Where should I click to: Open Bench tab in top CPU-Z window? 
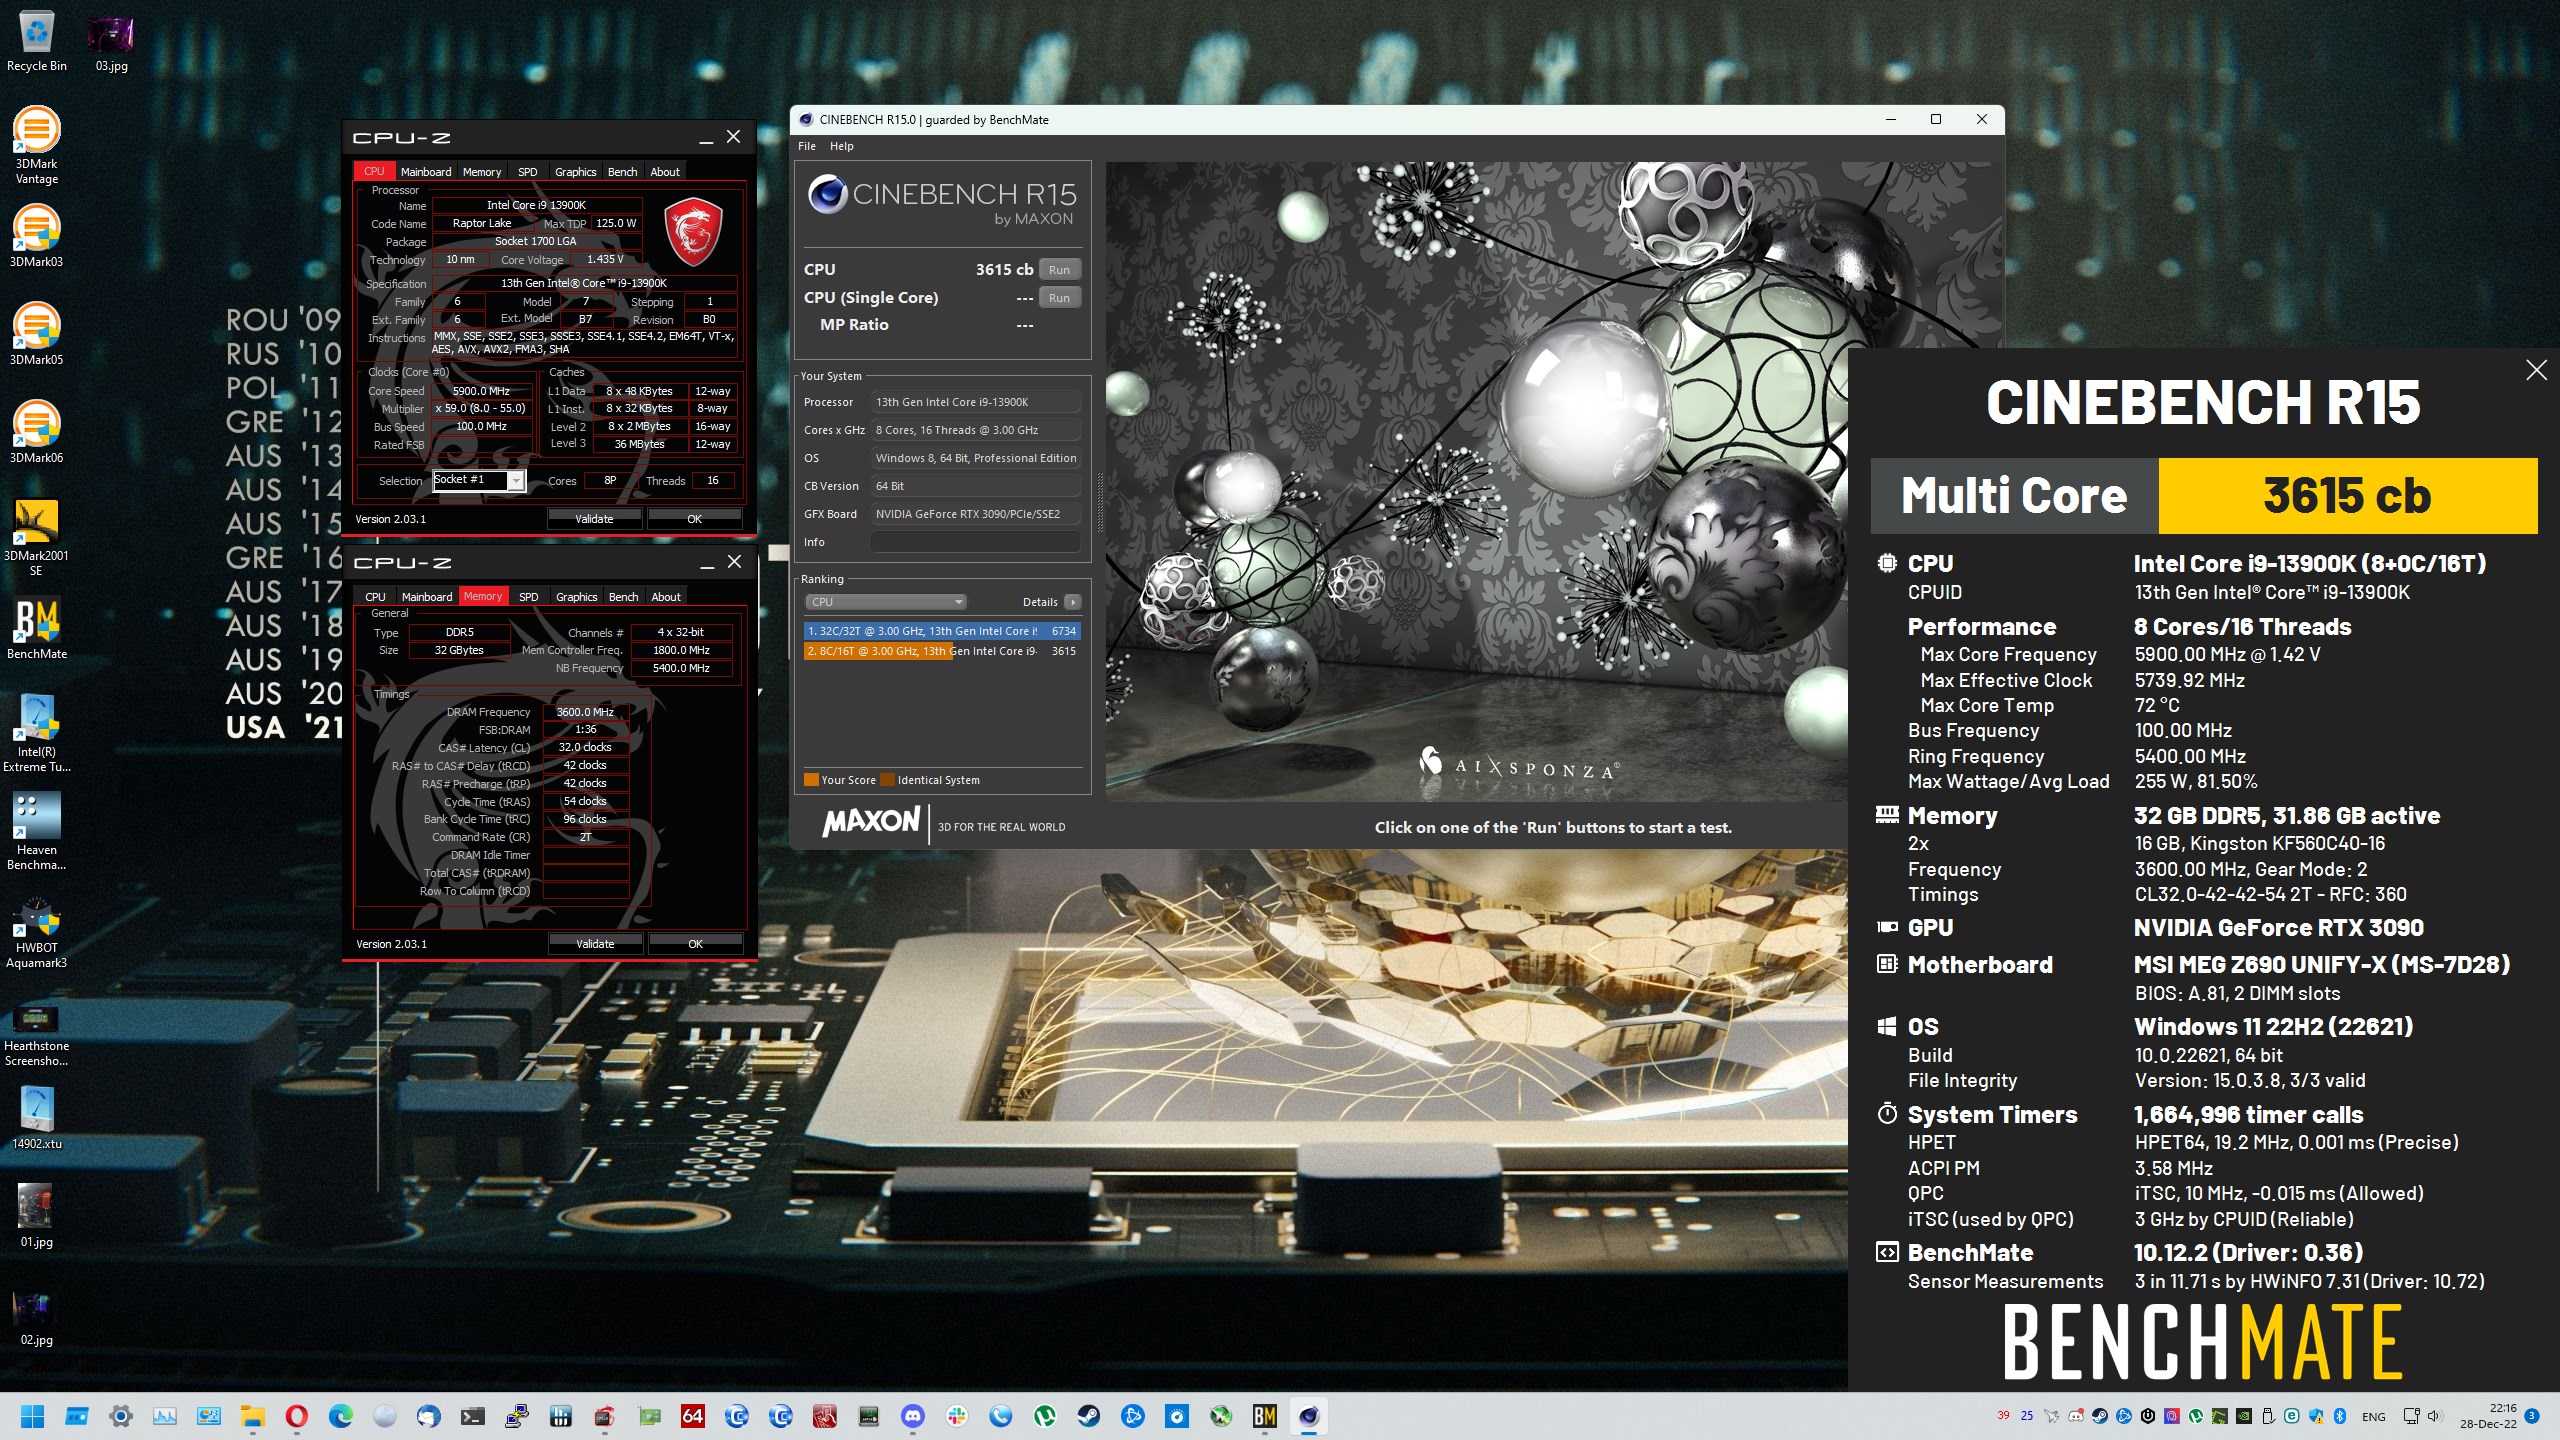[622, 172]
